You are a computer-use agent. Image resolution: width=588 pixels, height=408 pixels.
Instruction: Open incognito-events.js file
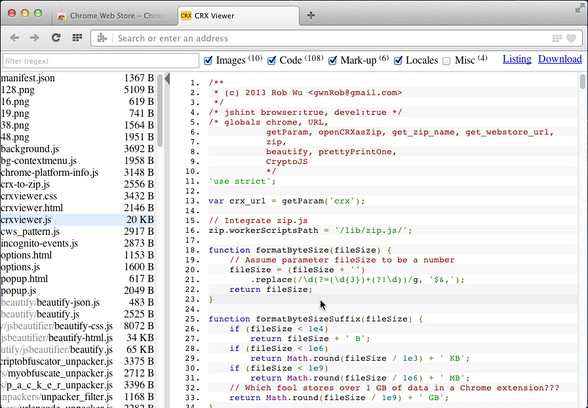[77, 243]
